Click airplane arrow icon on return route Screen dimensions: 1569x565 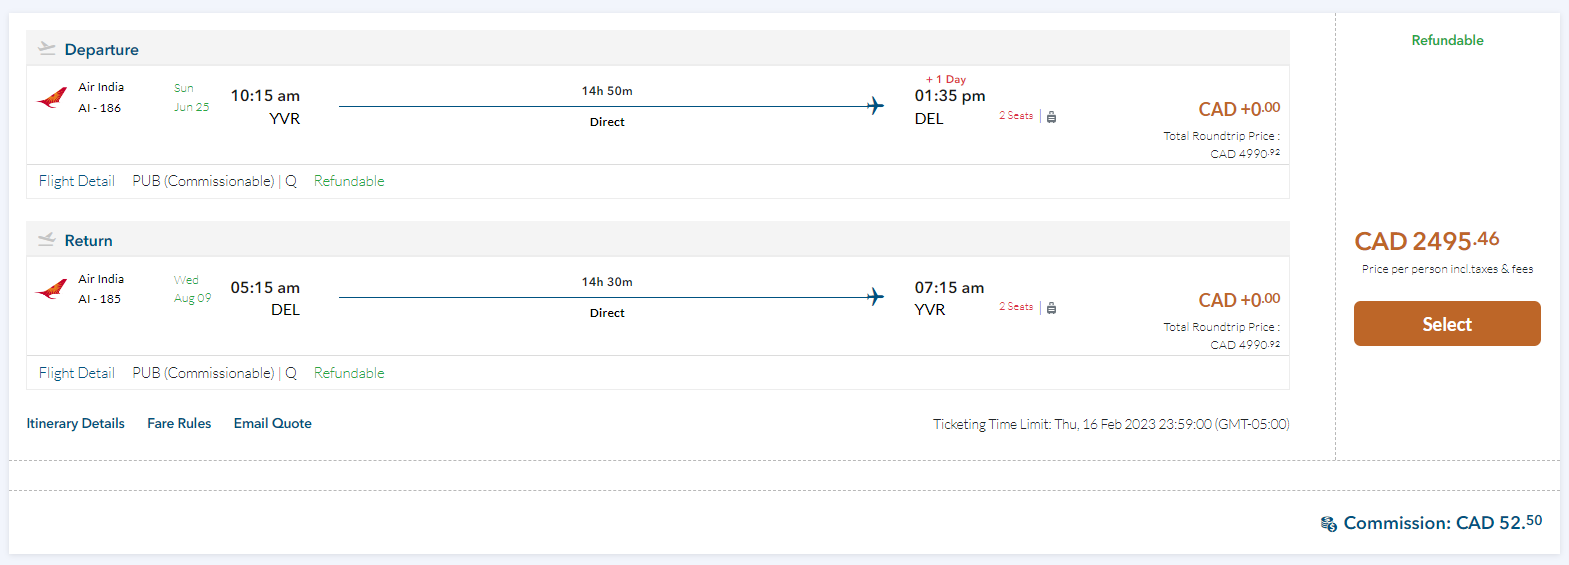pyautogui.click(x=875, y=297)
